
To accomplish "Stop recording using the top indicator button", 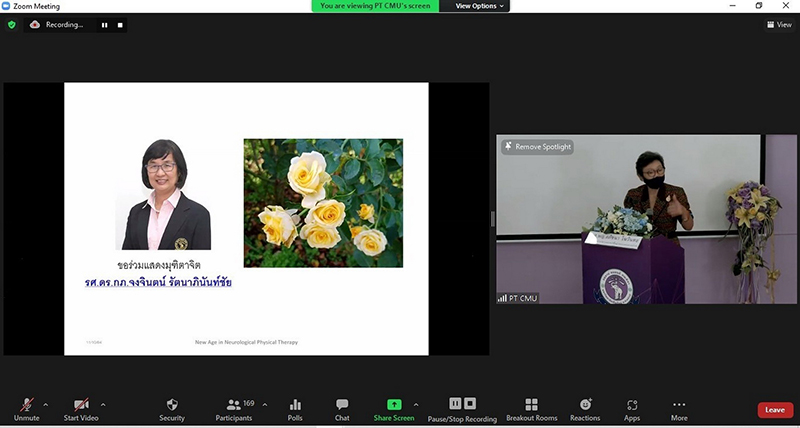I will [x=120, y=25].
